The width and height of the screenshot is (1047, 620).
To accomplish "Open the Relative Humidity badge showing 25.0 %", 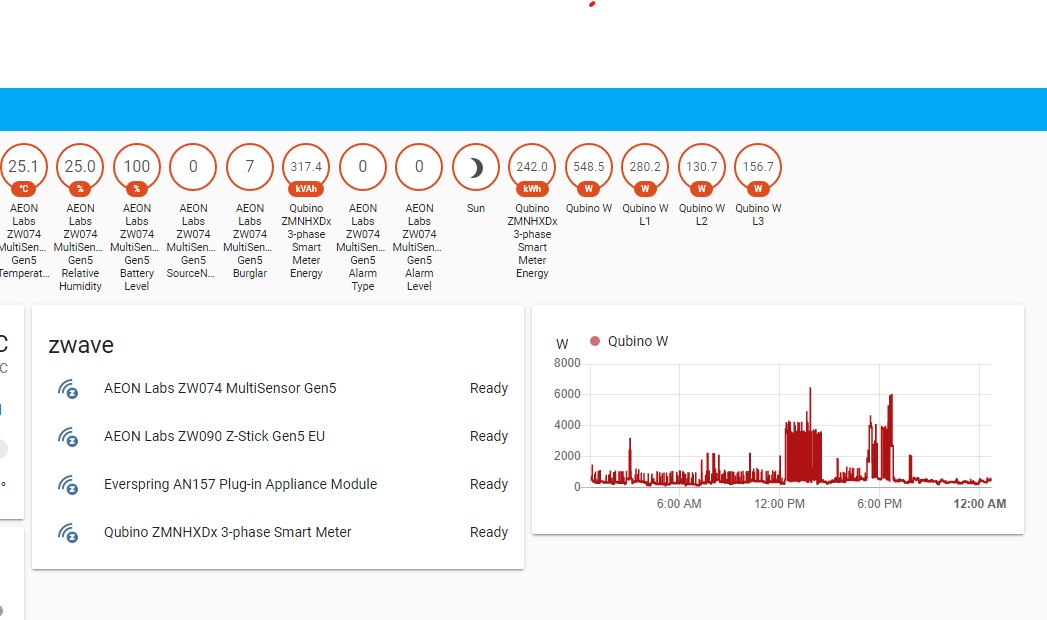I will (x=80, y=168).
